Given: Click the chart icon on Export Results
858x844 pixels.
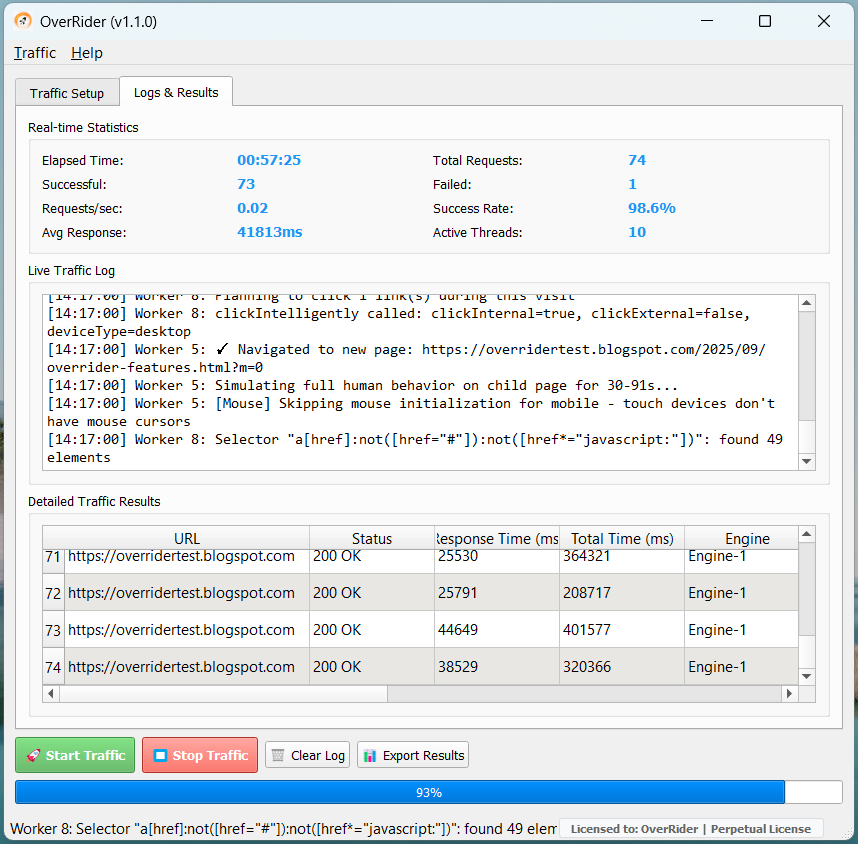Looking at the screenshot, I should point(370,755).
